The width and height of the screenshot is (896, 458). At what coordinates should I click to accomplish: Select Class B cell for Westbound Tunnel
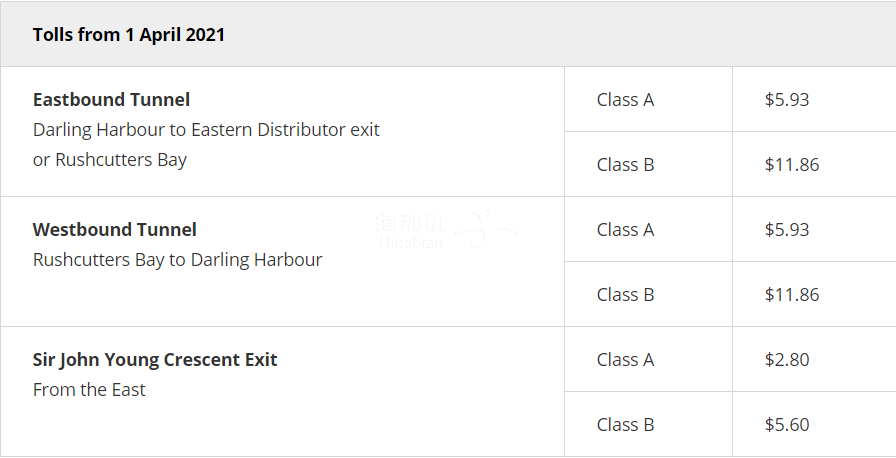pyautogui.click(x=625, y=295)
